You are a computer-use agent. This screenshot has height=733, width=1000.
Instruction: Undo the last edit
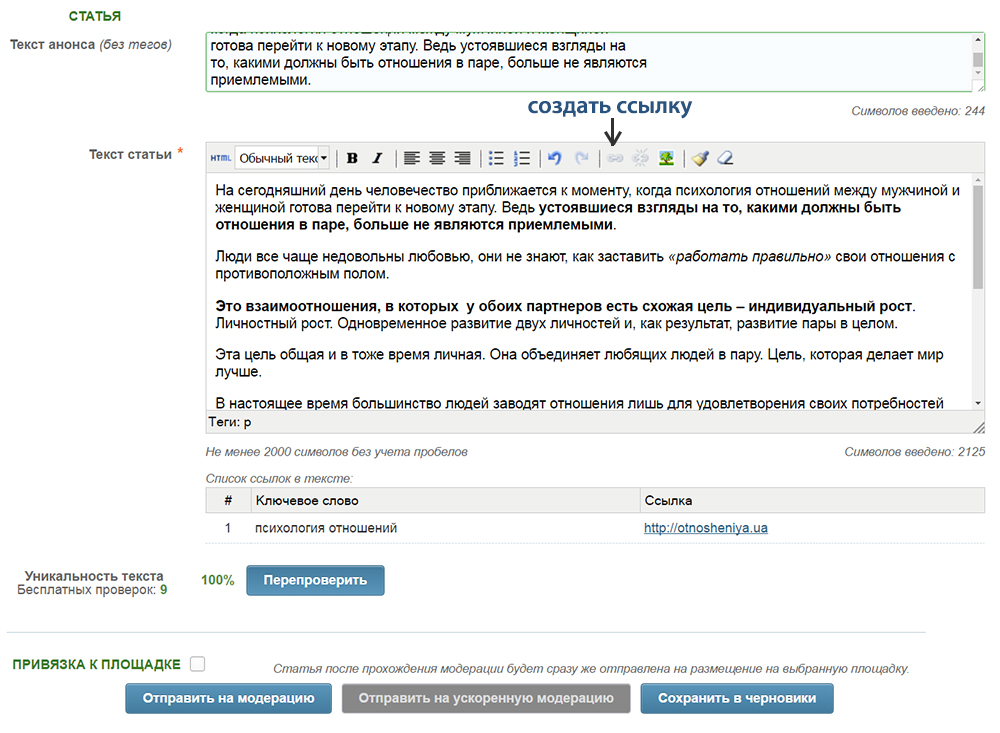555,158
